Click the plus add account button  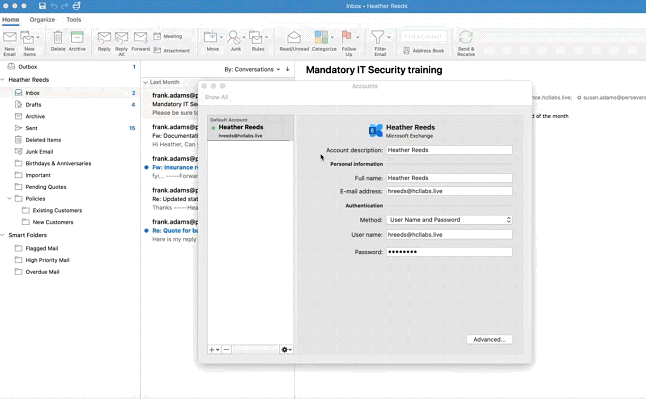coord(214,350)
